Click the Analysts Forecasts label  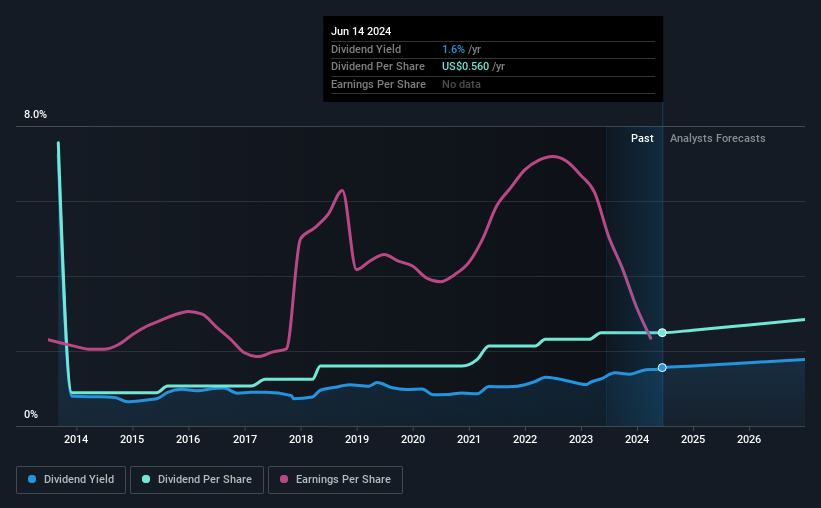(x=717, y=138)
